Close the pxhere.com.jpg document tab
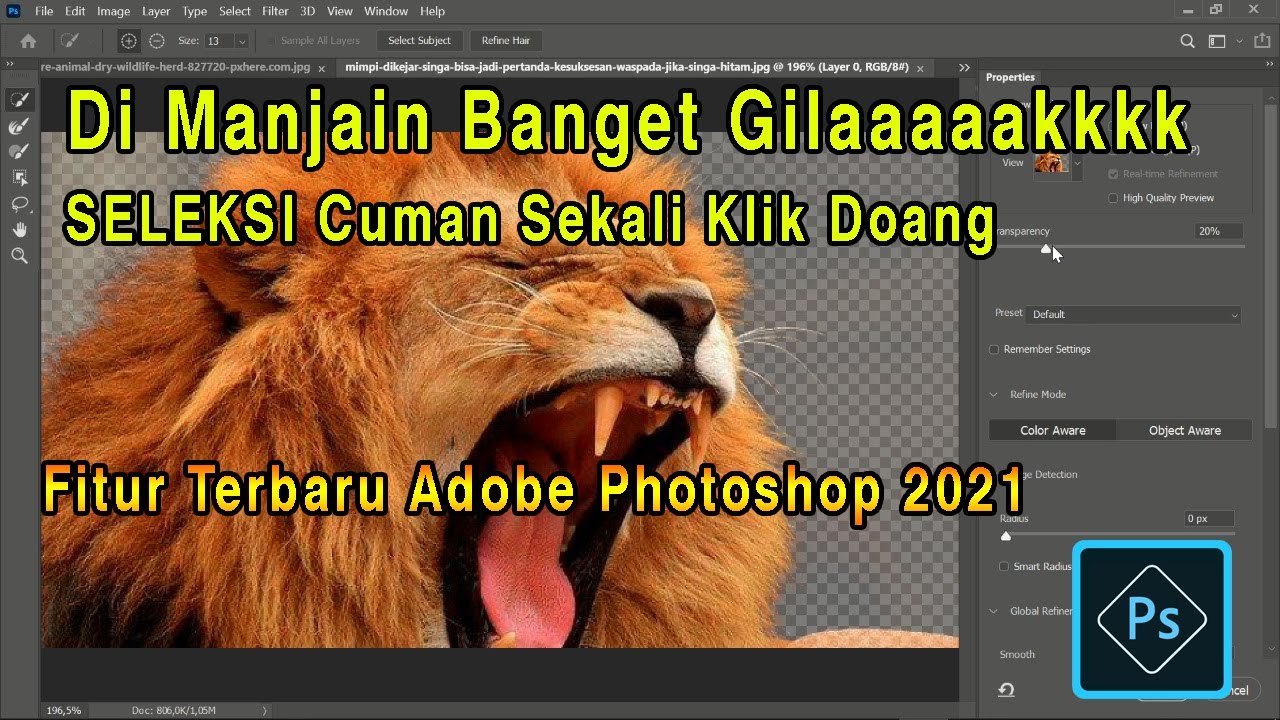Image resolution: width=1280 pixels, height=720 pixels. click(321, 67)
